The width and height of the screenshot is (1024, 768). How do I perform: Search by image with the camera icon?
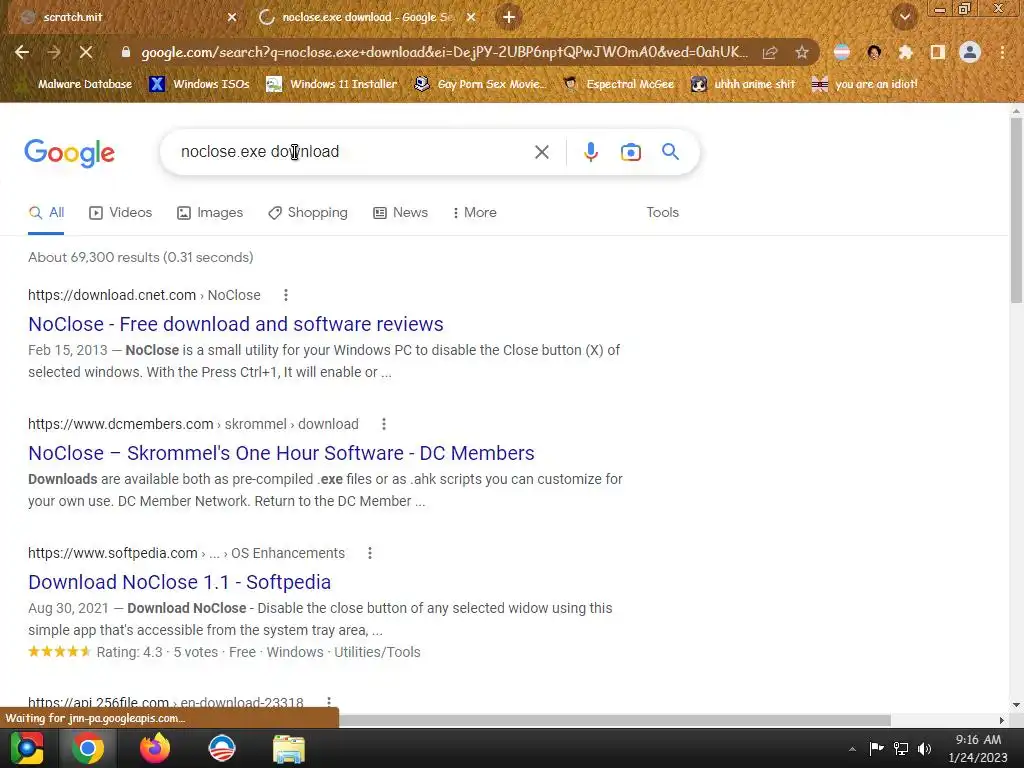coord(630,152)
